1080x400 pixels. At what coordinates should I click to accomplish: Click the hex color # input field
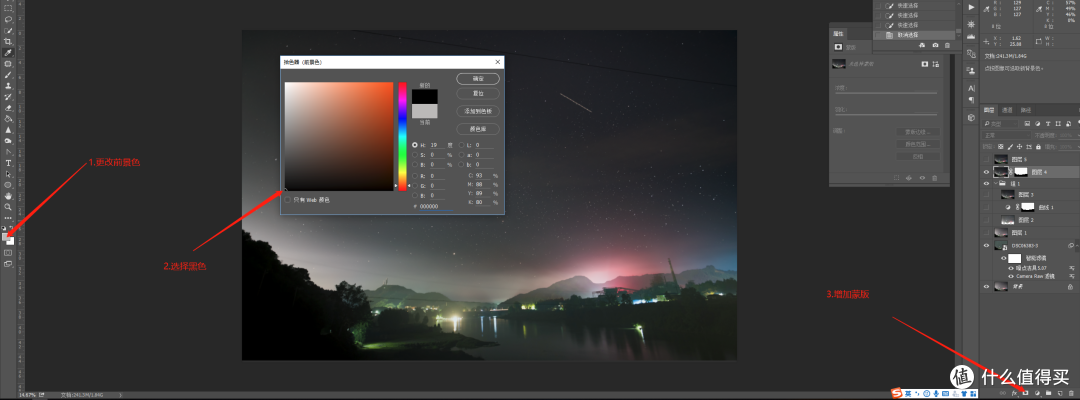point(436,206)
